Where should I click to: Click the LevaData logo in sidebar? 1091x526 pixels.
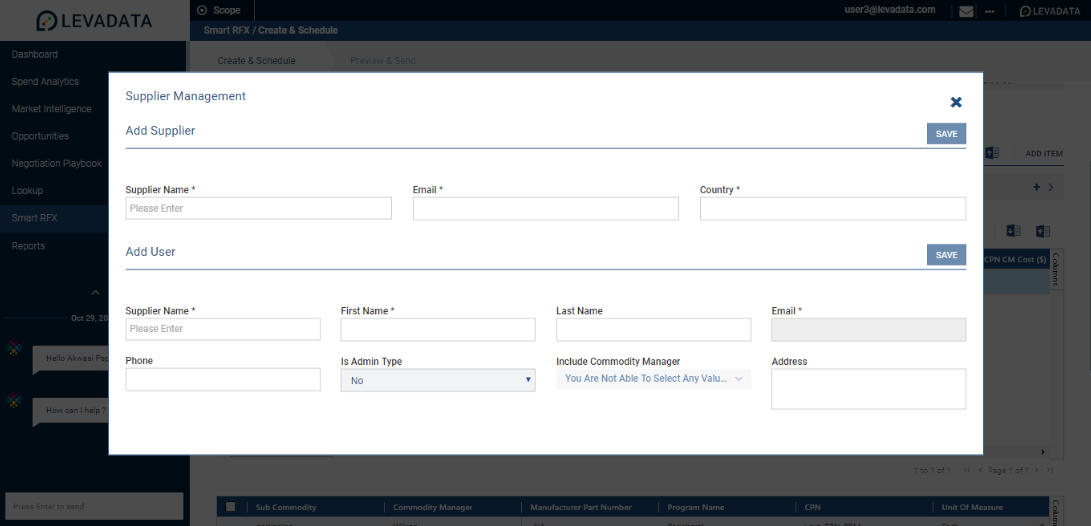point(94,21)
